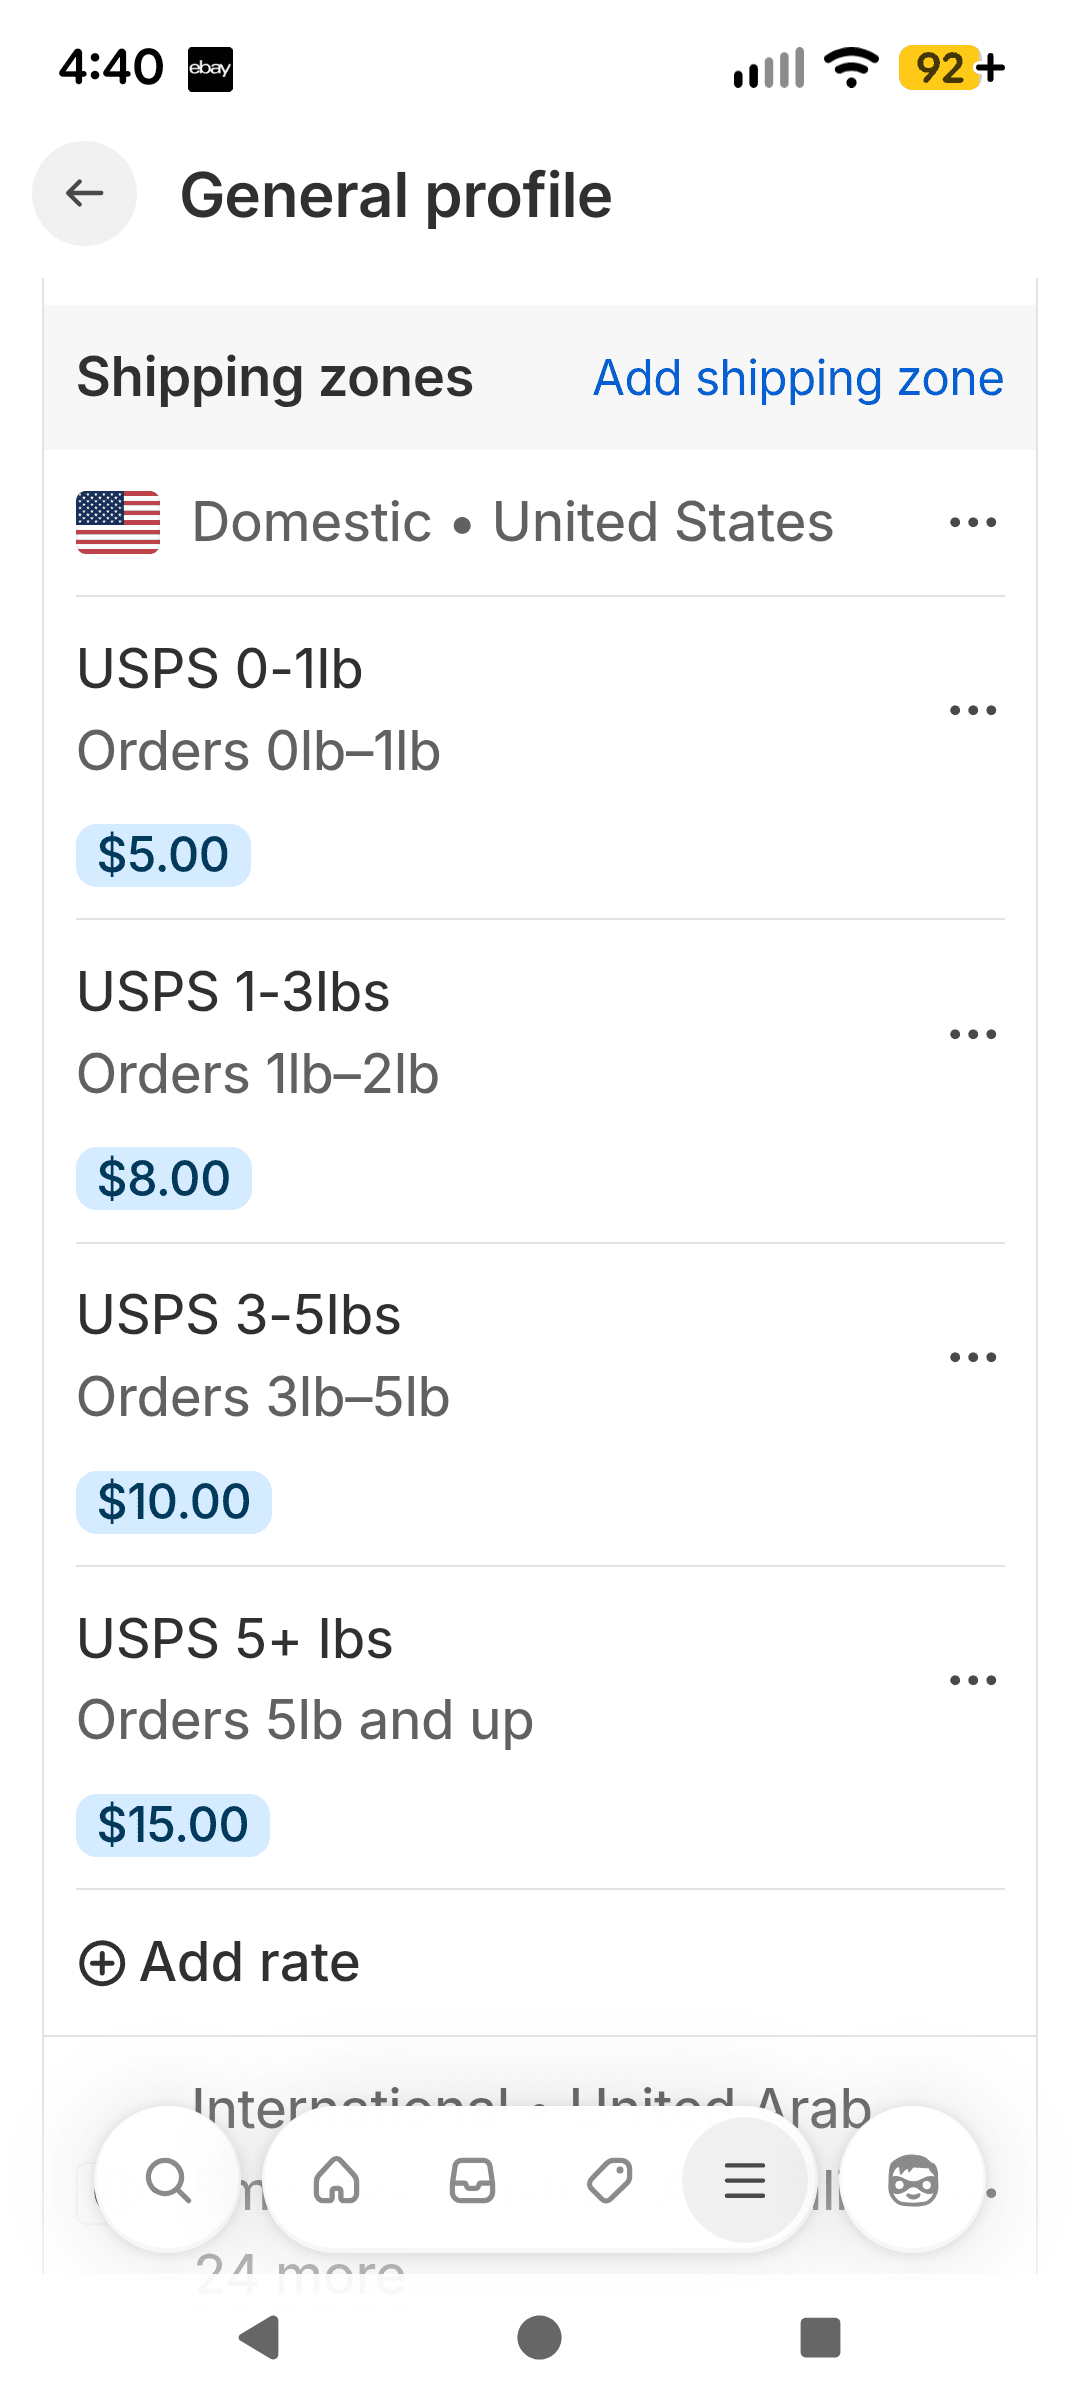Go to Home in bottom navigation
Screen dimensions: 1080x2400
tap(337, 2180)
